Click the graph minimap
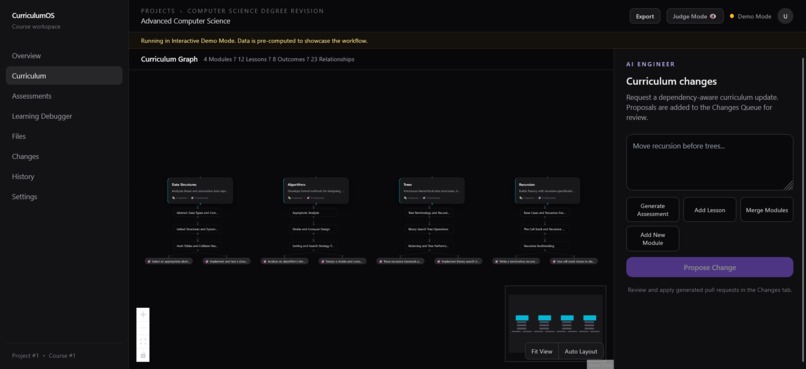The image size is (806, 369). pos(555,323)
